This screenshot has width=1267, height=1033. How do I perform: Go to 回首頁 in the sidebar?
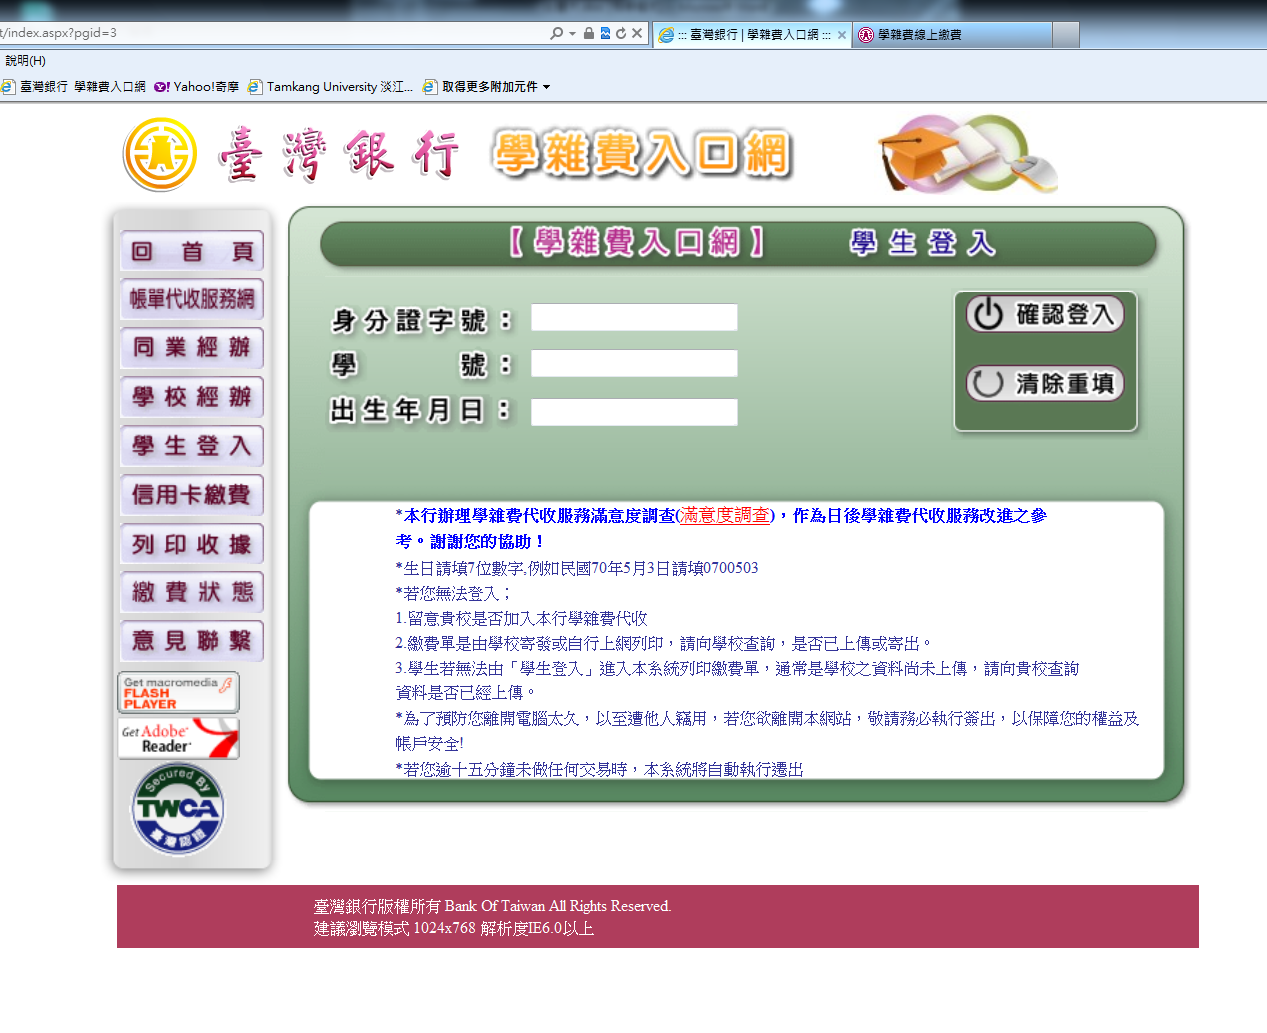(x=192, y=251)
